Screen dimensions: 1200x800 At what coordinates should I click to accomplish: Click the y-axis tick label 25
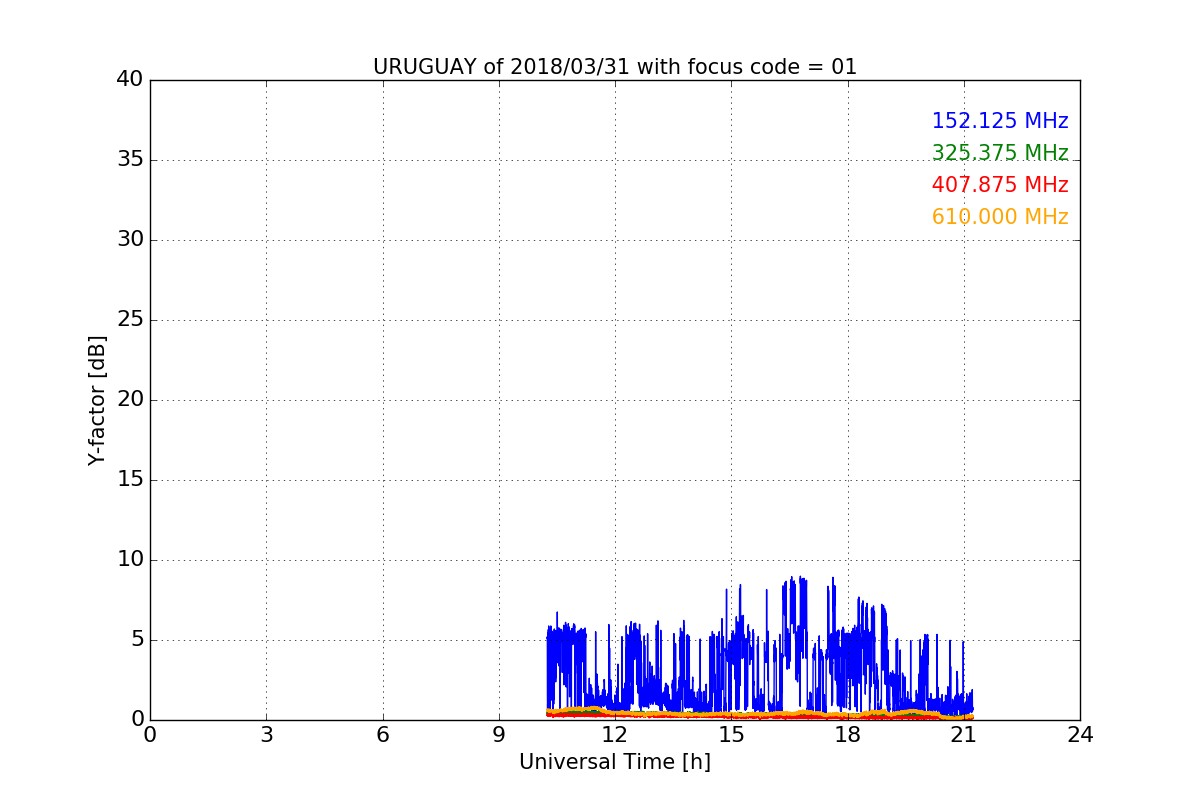click(x=130, y=320)
